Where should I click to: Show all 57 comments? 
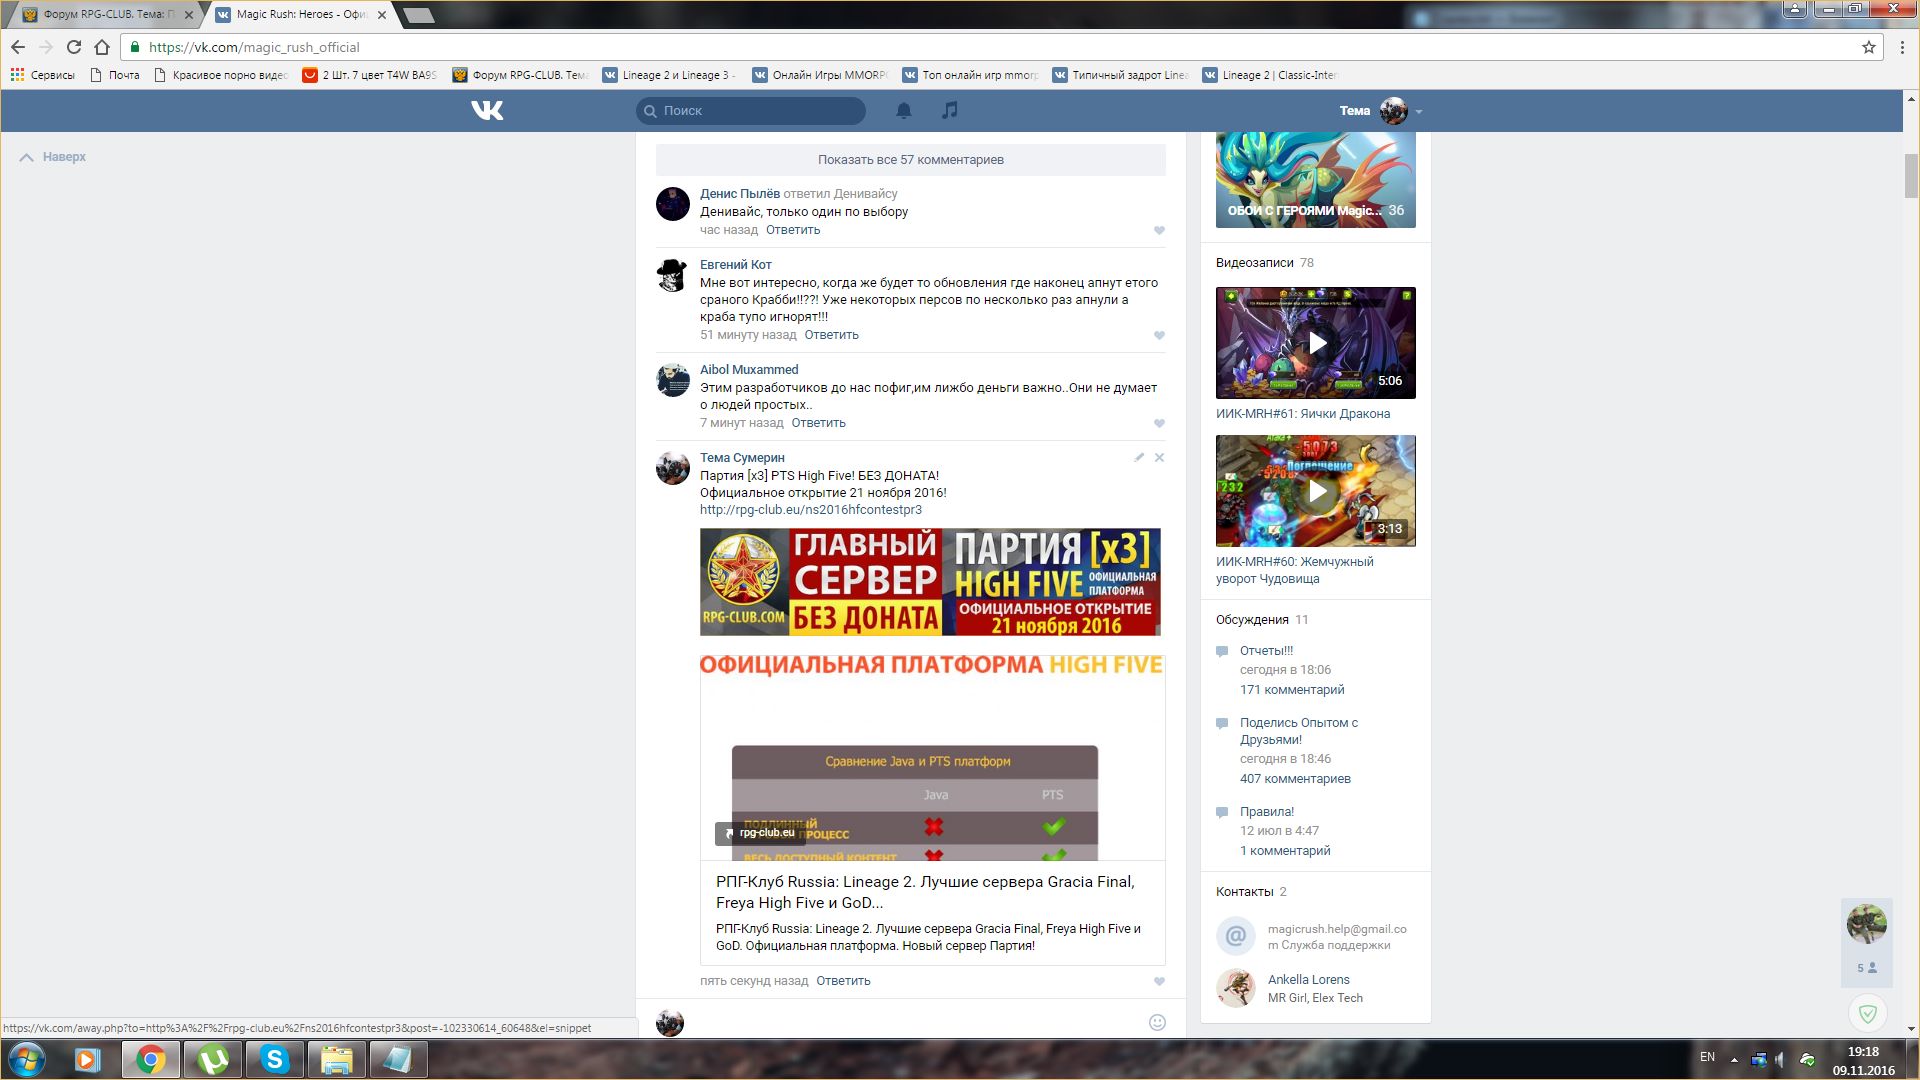[x=911, y=160]
